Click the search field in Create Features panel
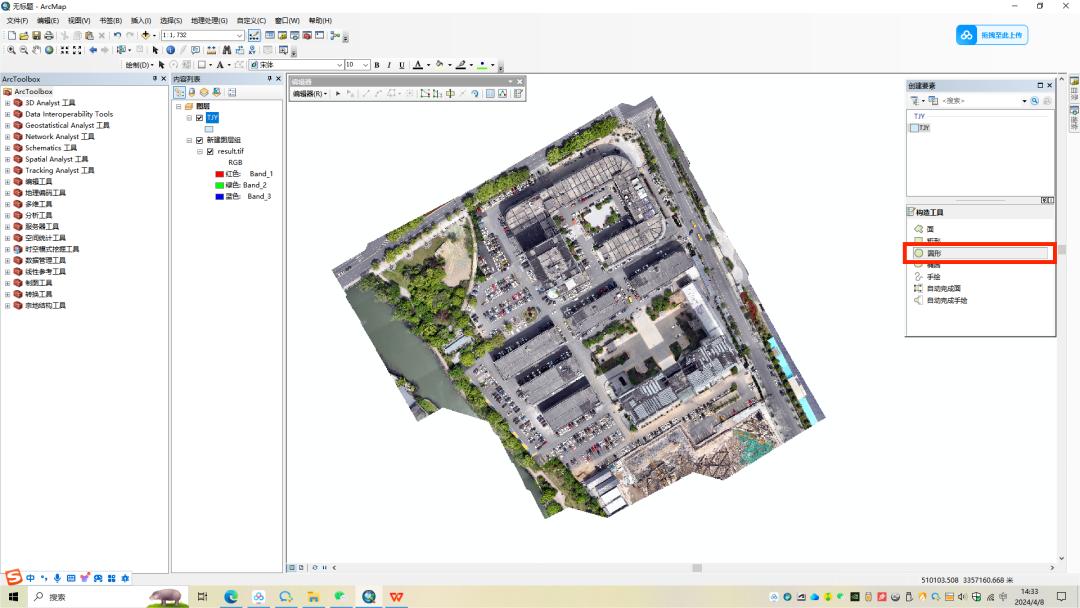1080x608 pixels. 984,101
